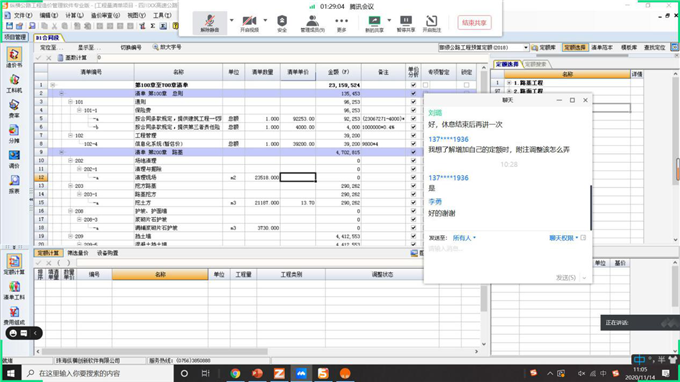Viewport: 680px width, 382px height.
Task: Click 放大字号 button
Action: 167,47
